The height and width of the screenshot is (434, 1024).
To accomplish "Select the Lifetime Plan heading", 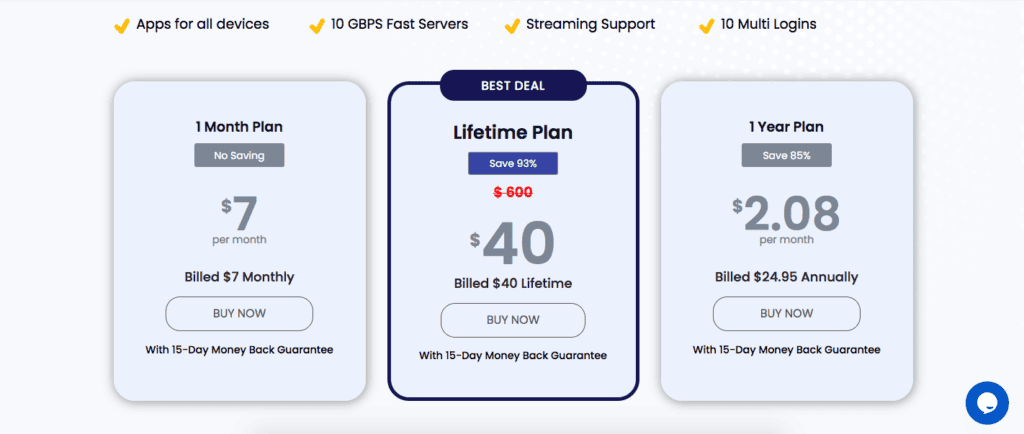I will coord(513,132).
